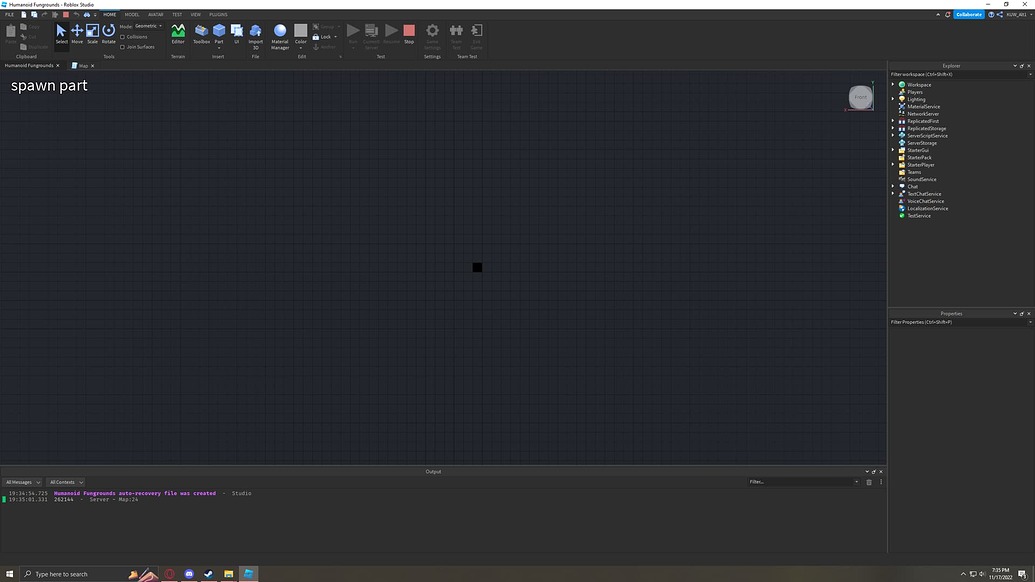Open the VIEW ribbon tab
Image resolution: width=1035 pixels, height=582 pixels.
pos(196,14)
